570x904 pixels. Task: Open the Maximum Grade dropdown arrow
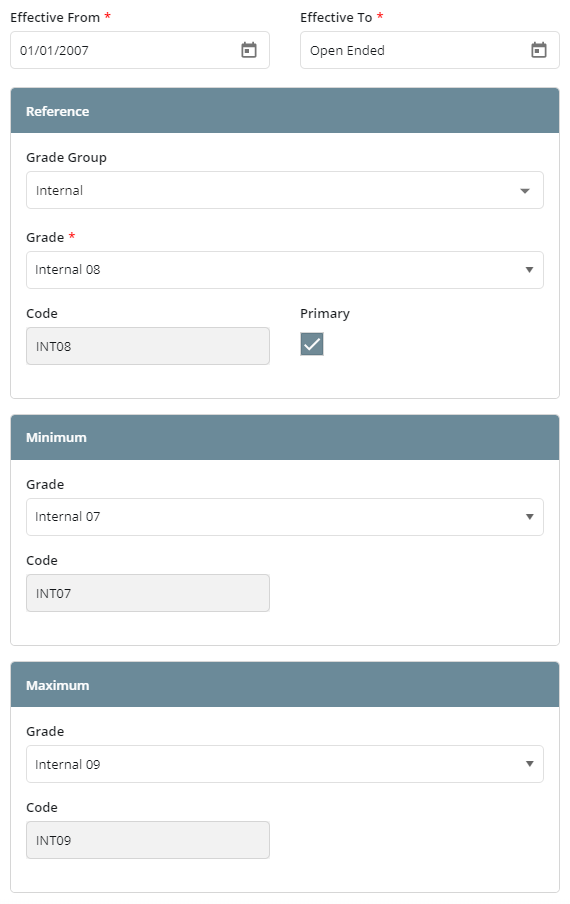529,764
